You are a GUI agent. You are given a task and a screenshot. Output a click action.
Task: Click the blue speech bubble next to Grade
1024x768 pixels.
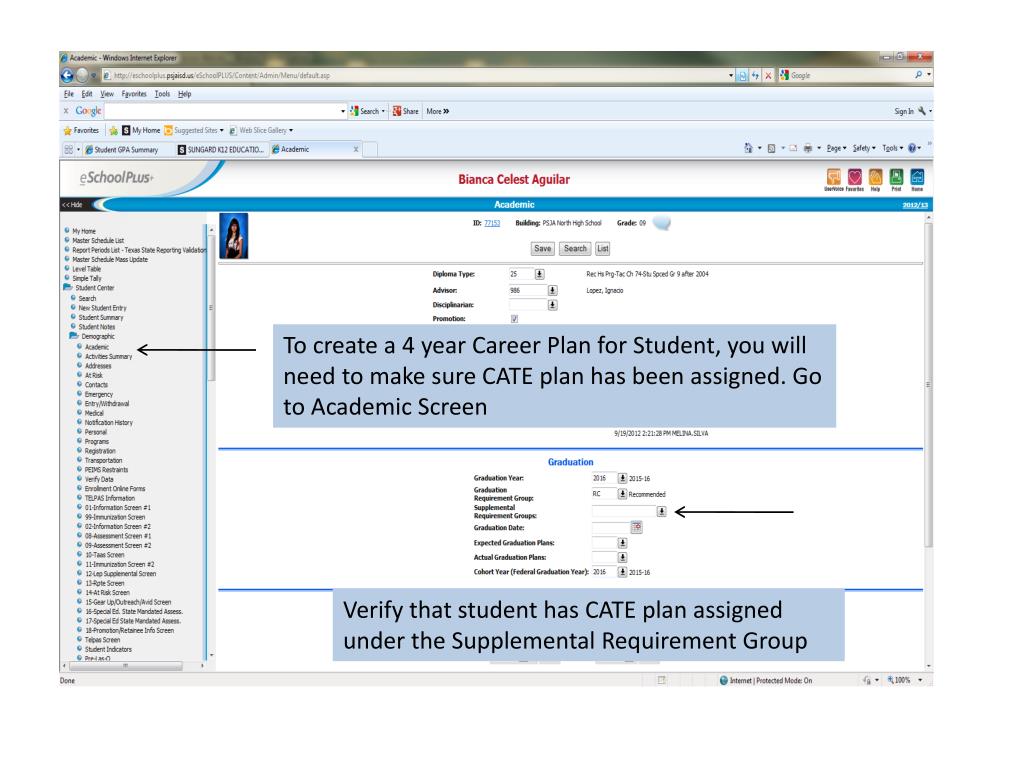coord(662,223)
